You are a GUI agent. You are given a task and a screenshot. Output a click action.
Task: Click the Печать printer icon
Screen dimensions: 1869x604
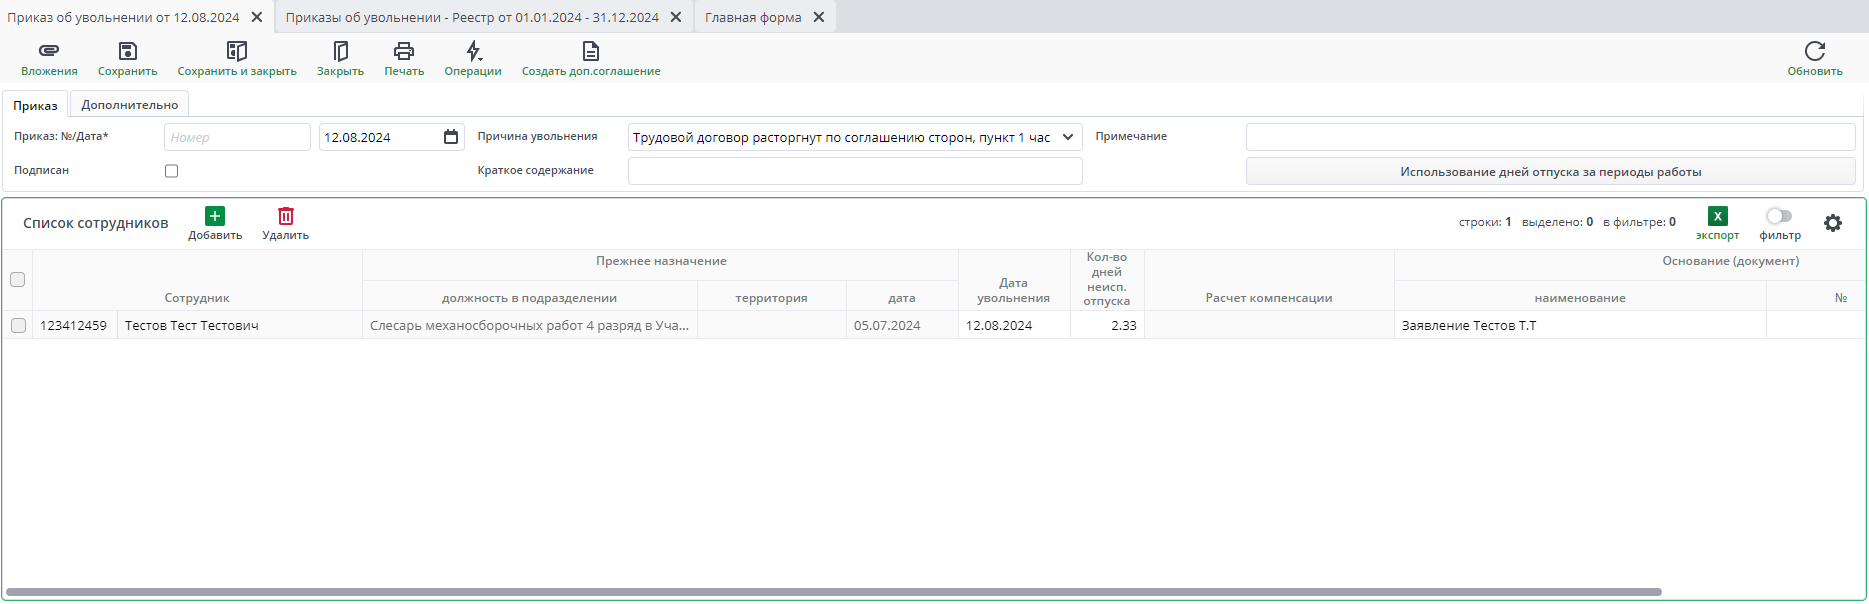[x=404, y=51]
